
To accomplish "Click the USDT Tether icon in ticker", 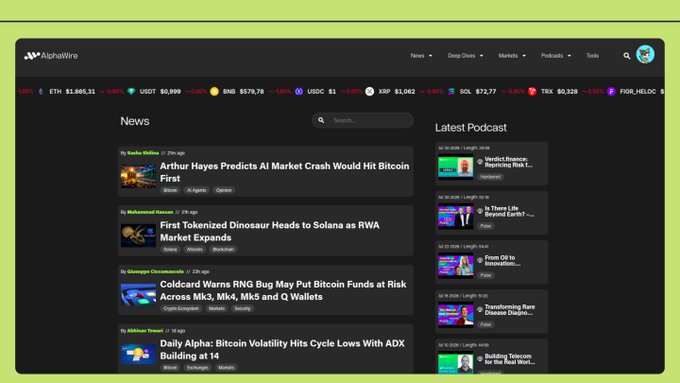I will pos(131,92).
